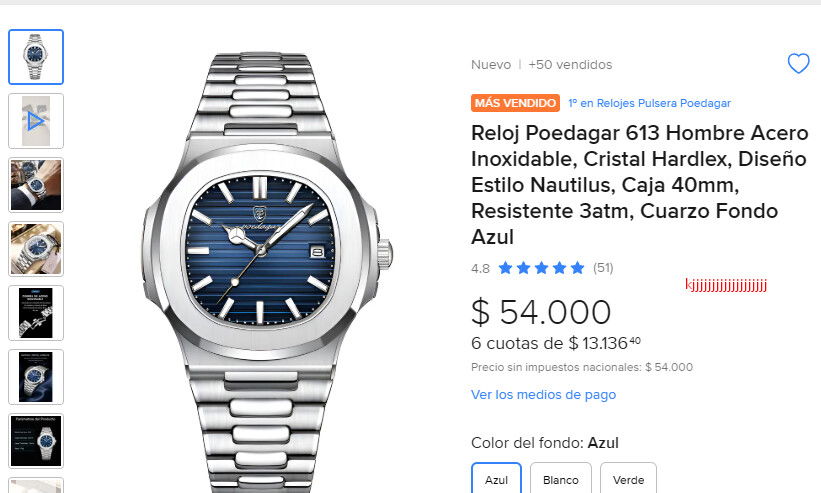Screen dimensions: 821x493
Task: Open "1º en Relojes Pulsera Poedagar" ranking link
Action: tap(650, 103)
